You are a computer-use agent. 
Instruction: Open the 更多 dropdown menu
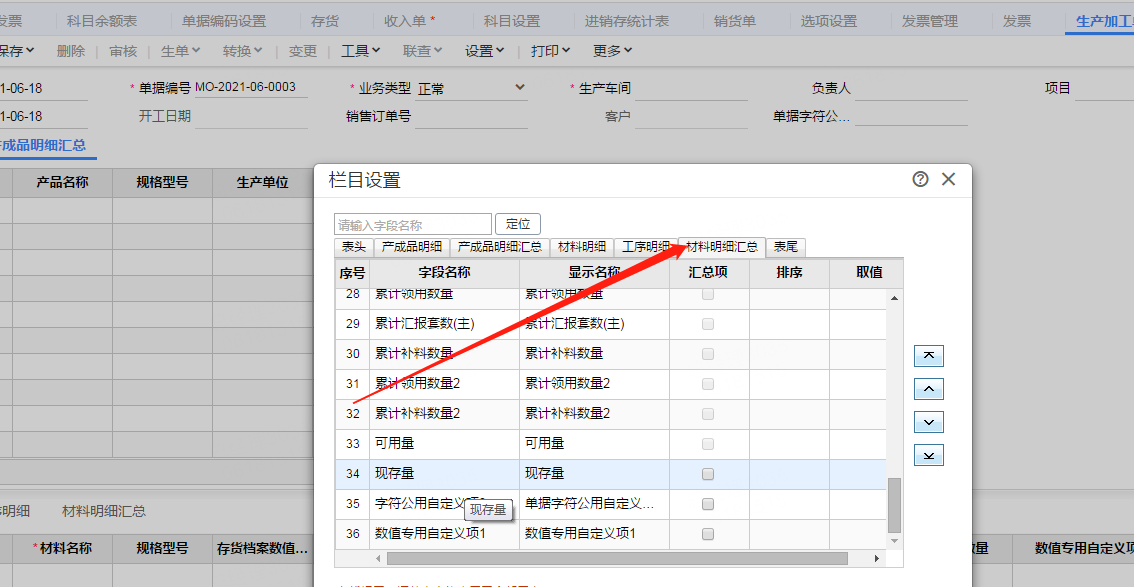point(613,51)
